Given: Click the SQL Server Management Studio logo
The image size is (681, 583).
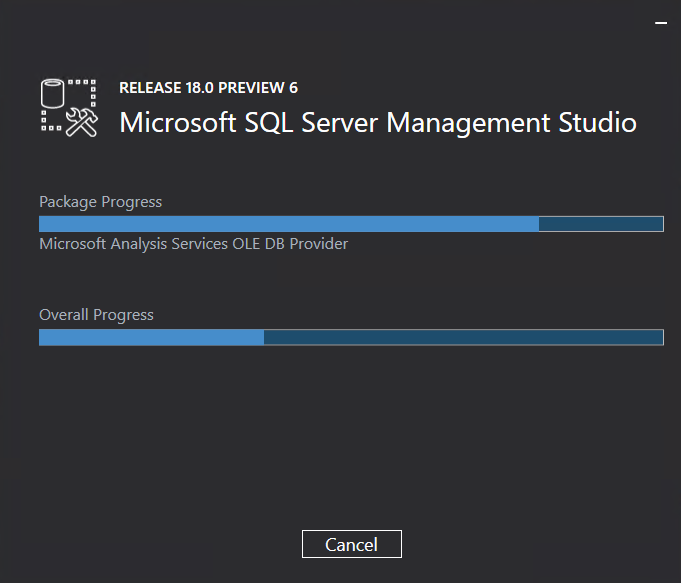Looking at the screenshot, I should click(x=69, y=108).
